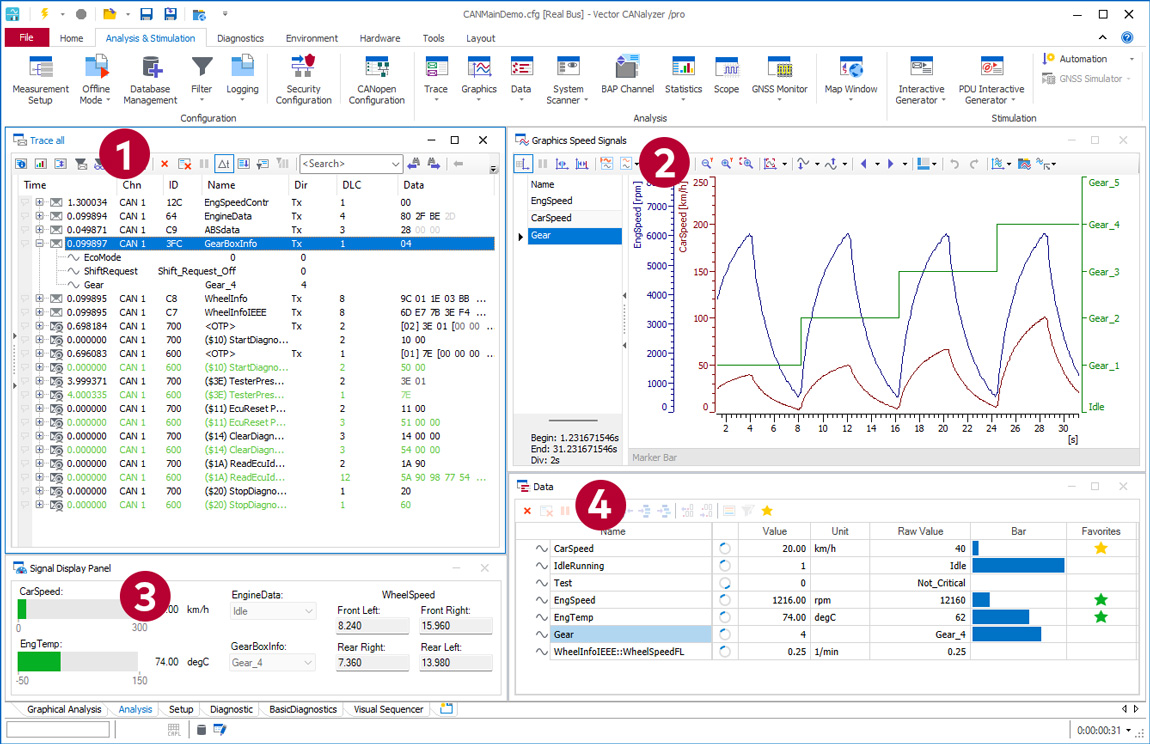Toggle the pause button in Trace toolbar
Image resolution: width=1150 pixels, height=744 pixels.
(204, 164)
